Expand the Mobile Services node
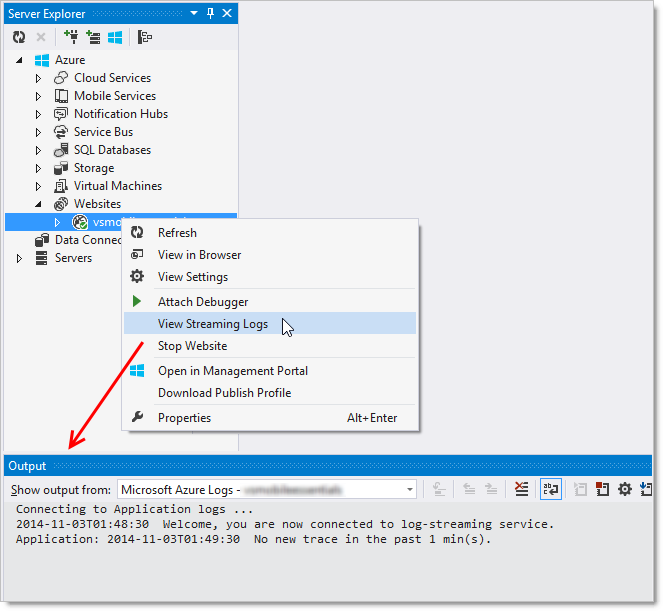This screenshot has height=611, width=663. [38, 96]
